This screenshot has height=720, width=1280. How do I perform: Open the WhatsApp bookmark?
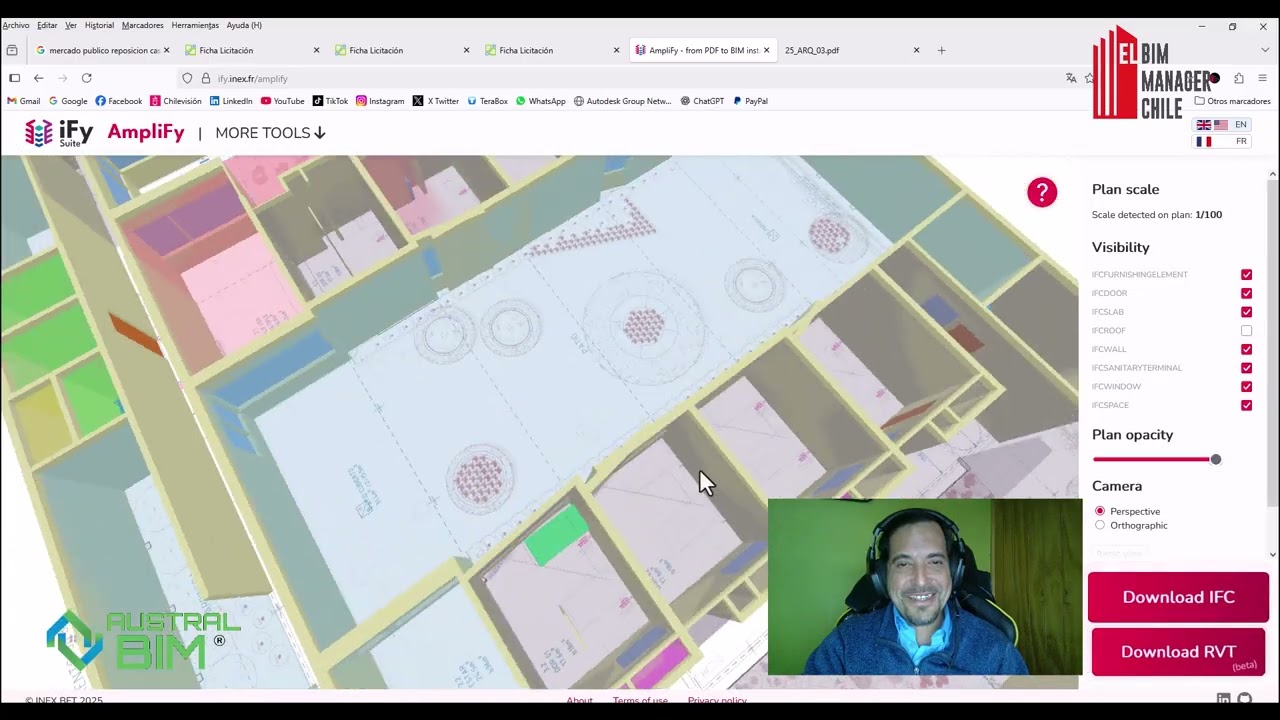coord(540,101)
